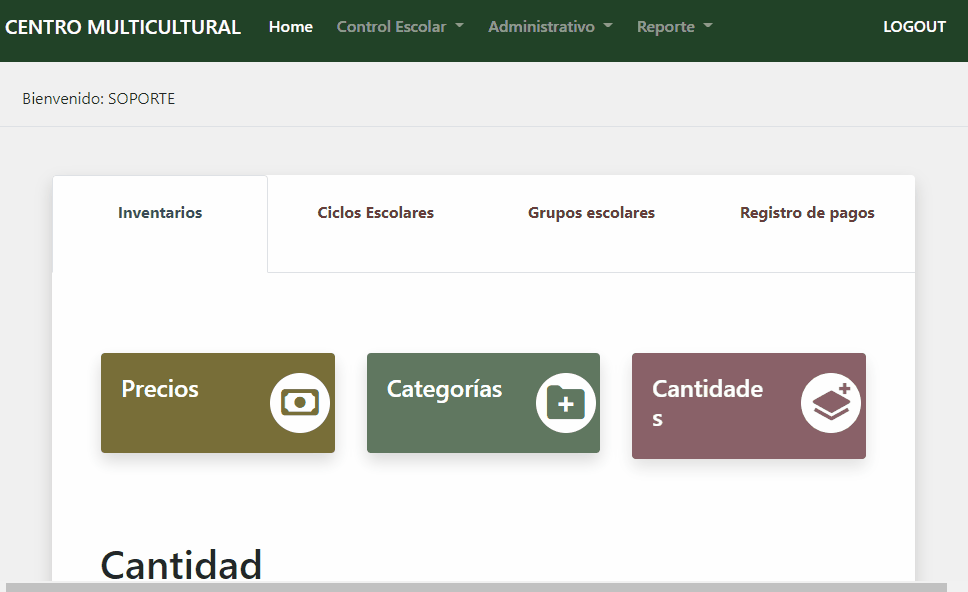Click LOGOUT to sign out

click(914, 27)
